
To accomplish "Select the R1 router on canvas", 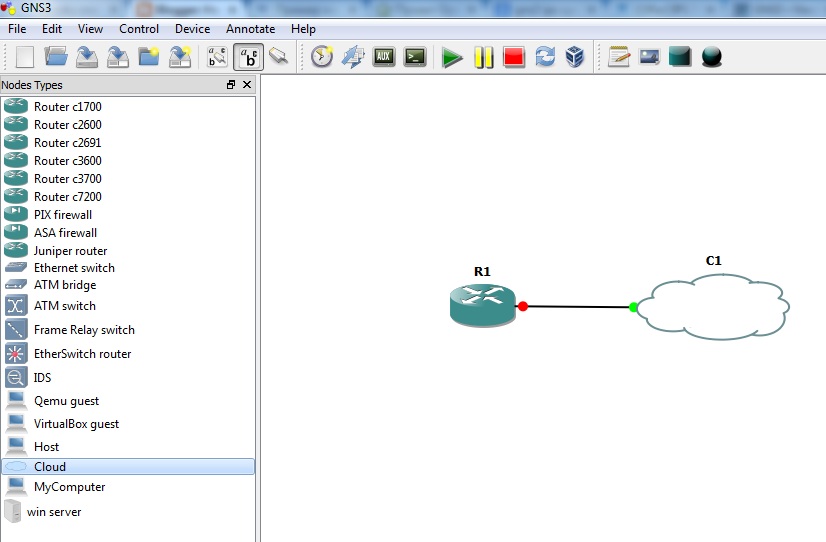I will (483, 305).
